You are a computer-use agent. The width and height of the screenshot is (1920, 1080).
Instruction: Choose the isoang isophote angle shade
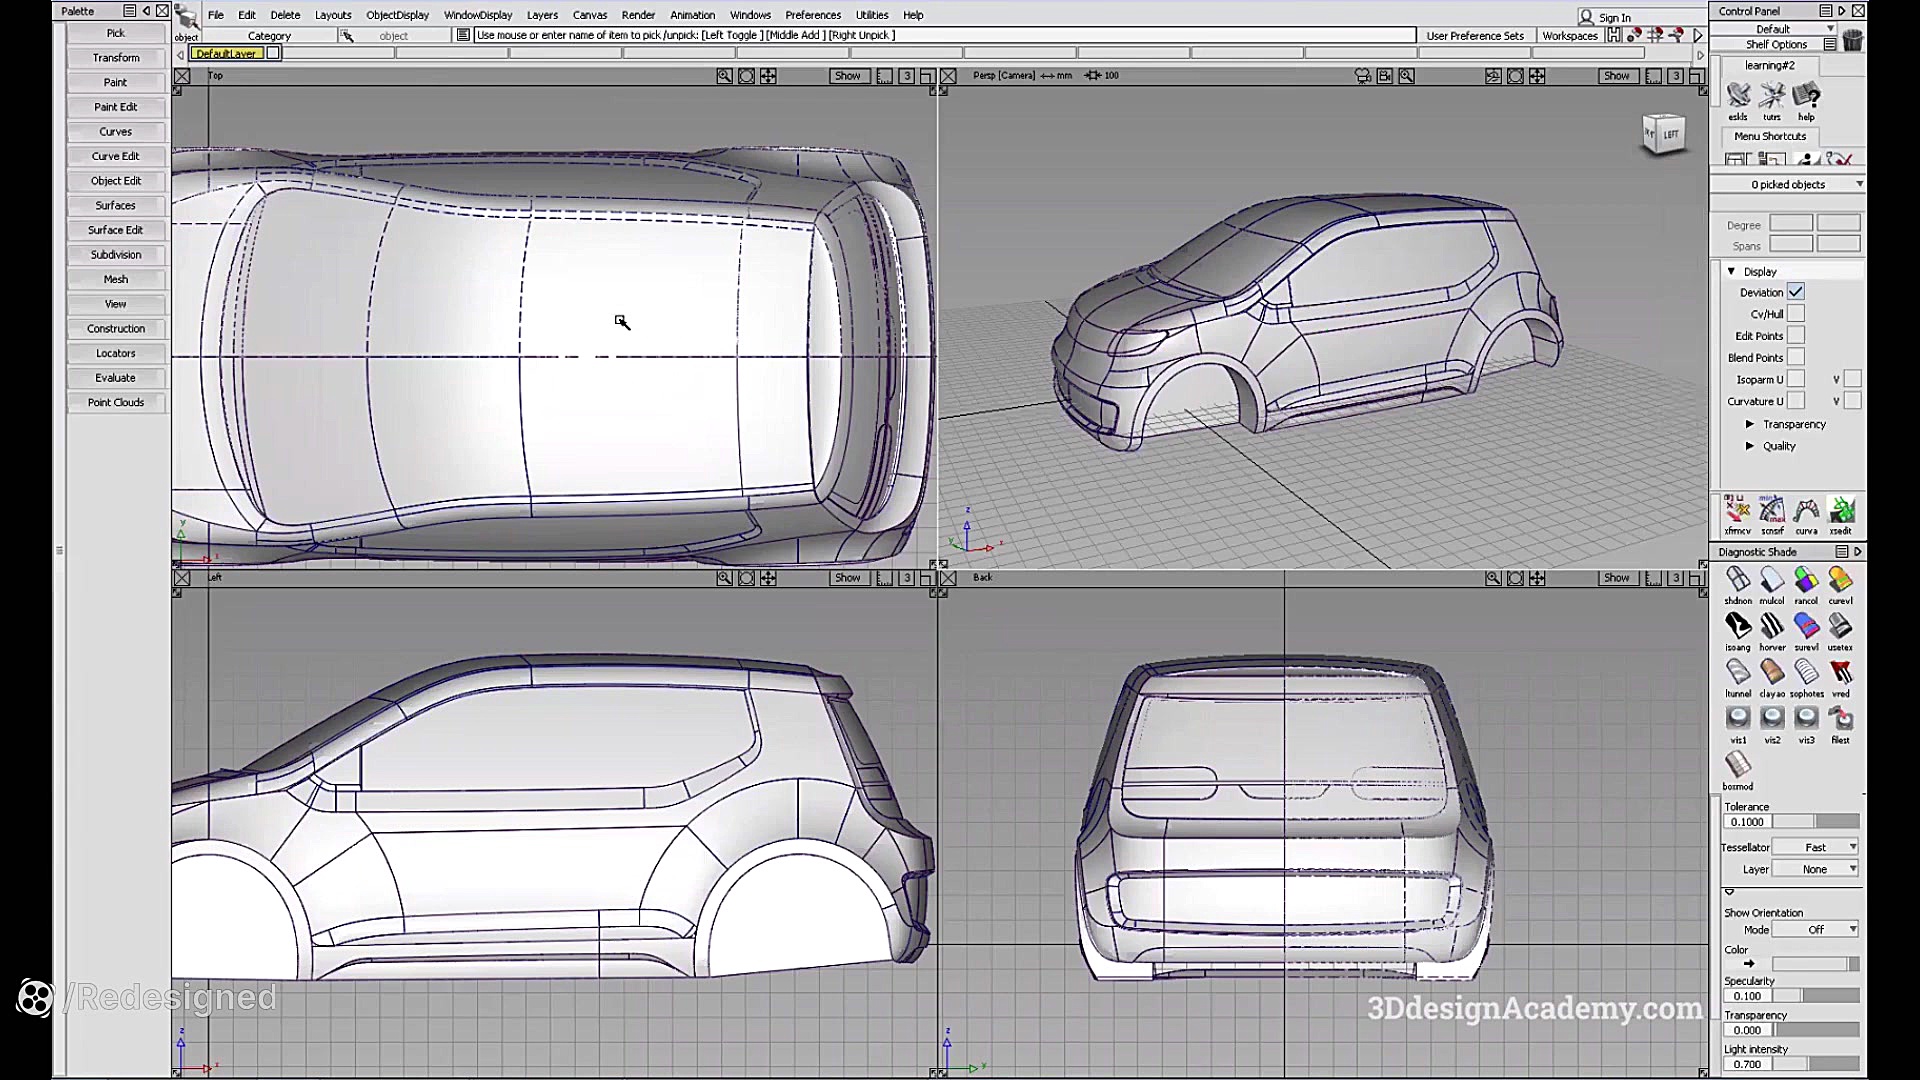point(1738,627)
